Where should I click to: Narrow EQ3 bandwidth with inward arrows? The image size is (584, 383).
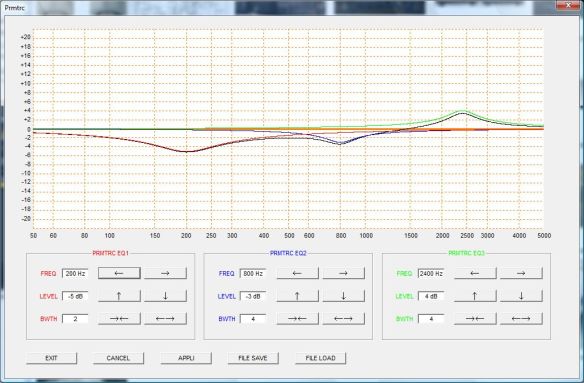tap(475, 319)
